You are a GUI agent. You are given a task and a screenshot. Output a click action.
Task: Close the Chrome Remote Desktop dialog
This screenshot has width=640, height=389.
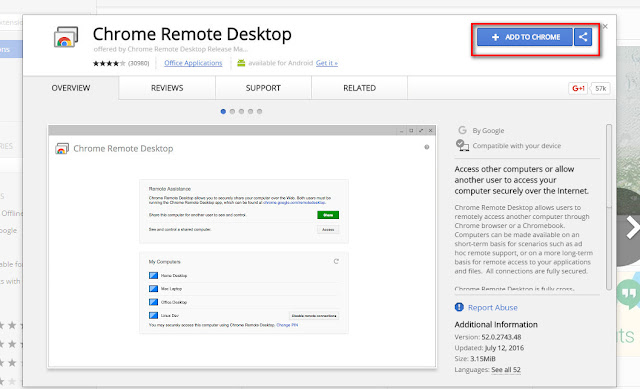pos(605,27)
